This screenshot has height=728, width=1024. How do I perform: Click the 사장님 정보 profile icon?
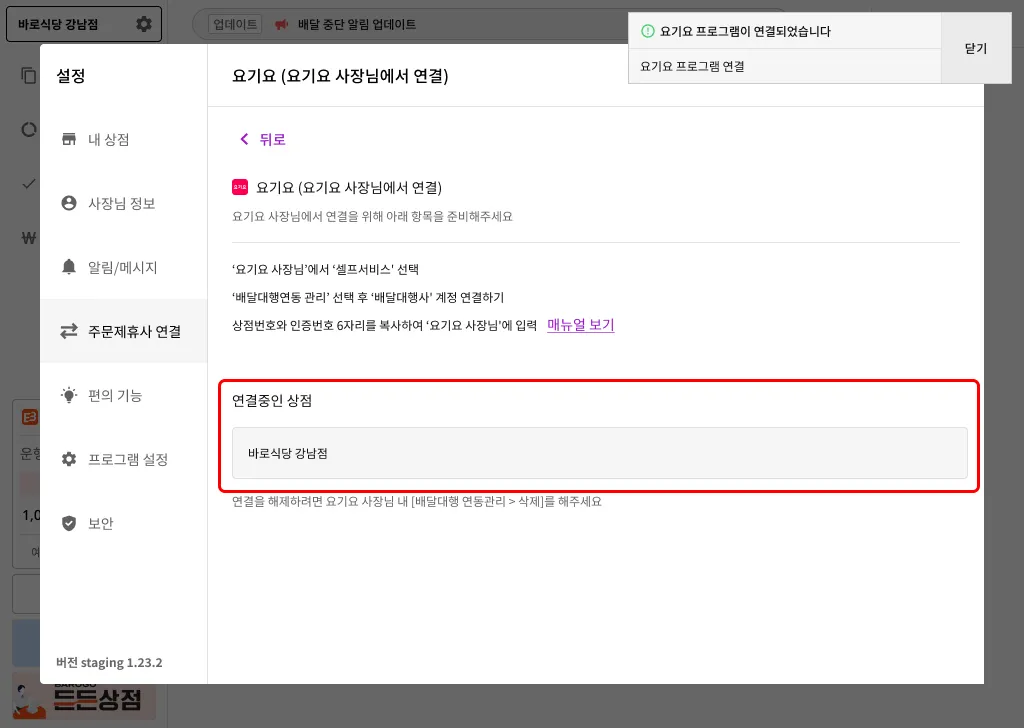point(69,203)
